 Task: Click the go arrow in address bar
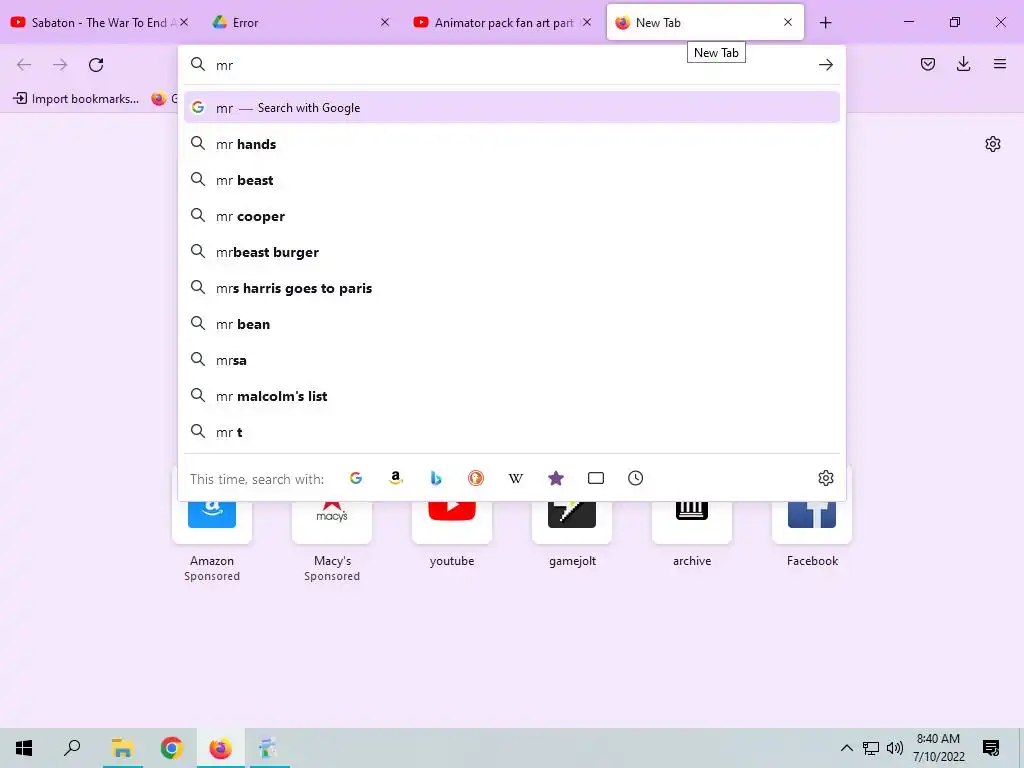825,65
